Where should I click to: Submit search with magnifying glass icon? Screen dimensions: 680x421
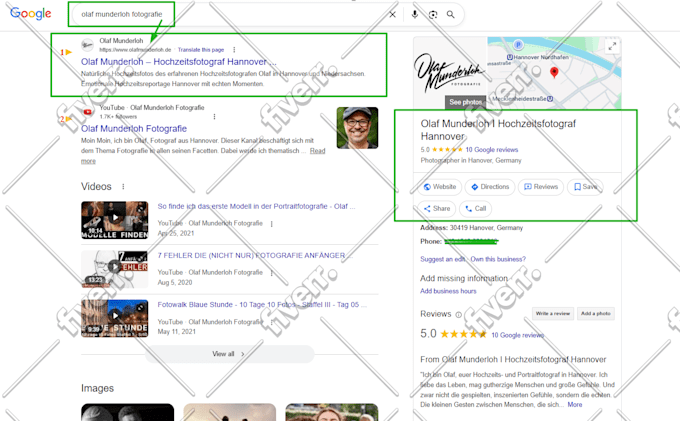click(451, 15)
